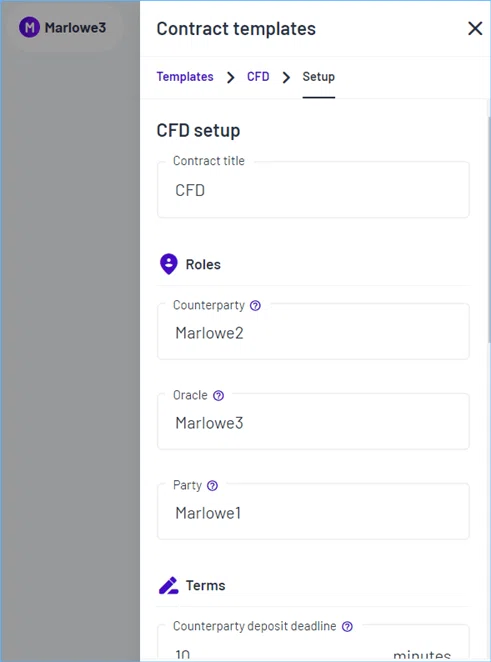Edit the Contract title field

point(313,190)
